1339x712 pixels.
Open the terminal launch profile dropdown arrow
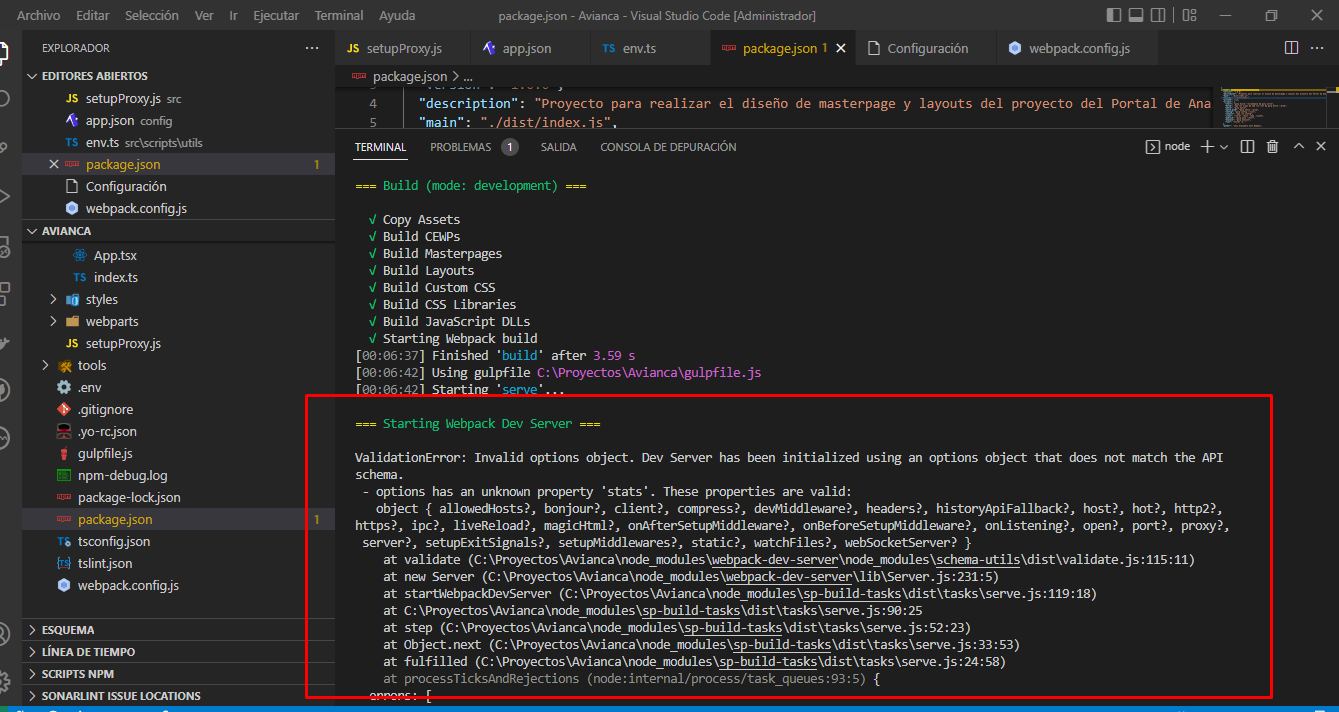[x=1224, y=147]
